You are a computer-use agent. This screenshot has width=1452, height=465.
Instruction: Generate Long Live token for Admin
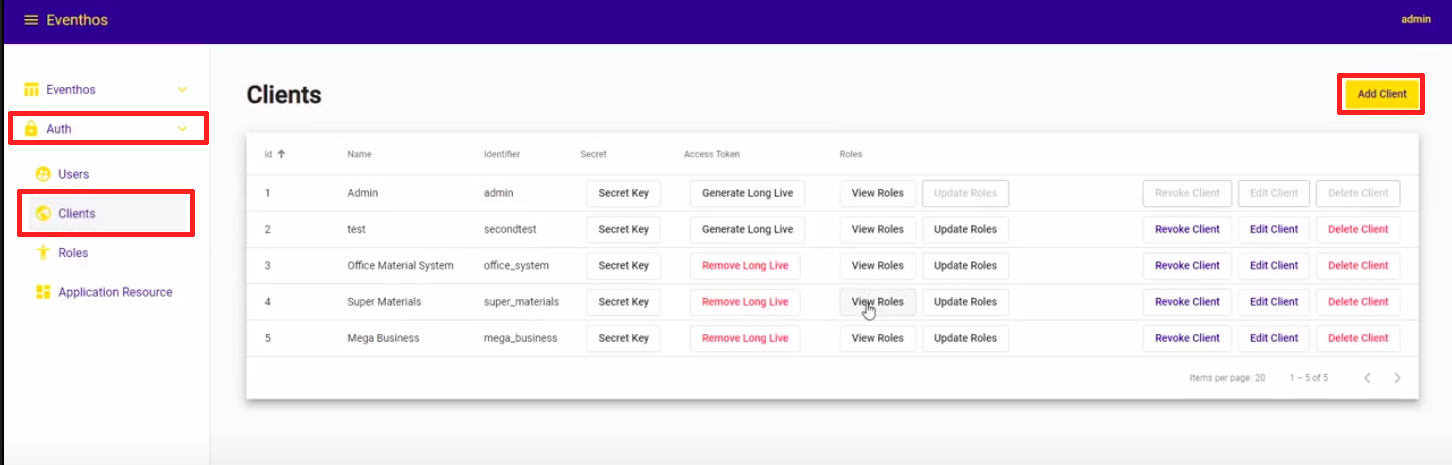coord(747,193)
